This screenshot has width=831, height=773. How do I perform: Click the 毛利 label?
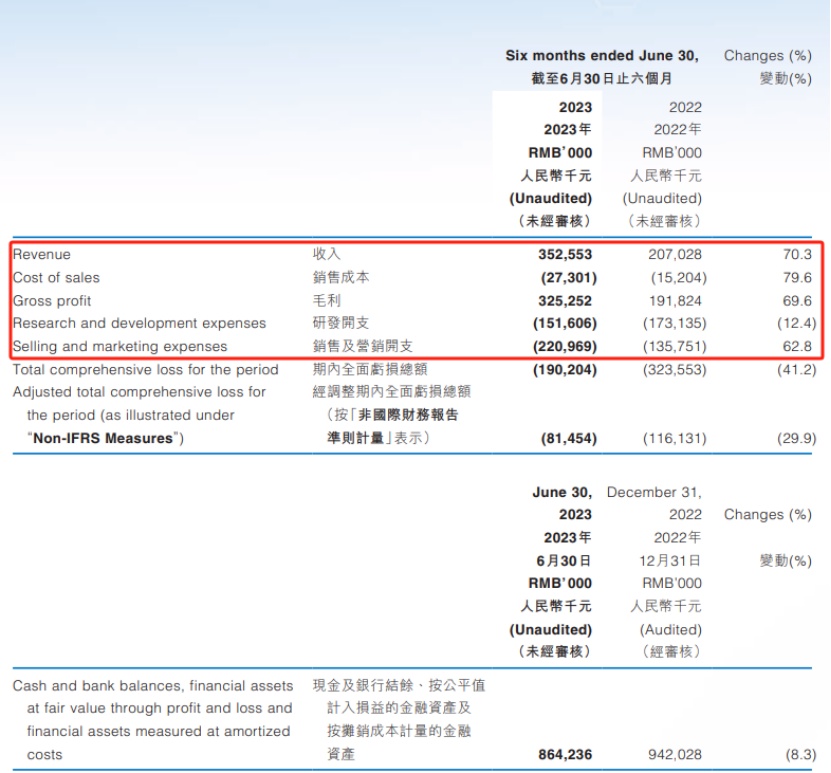(326, 301)
